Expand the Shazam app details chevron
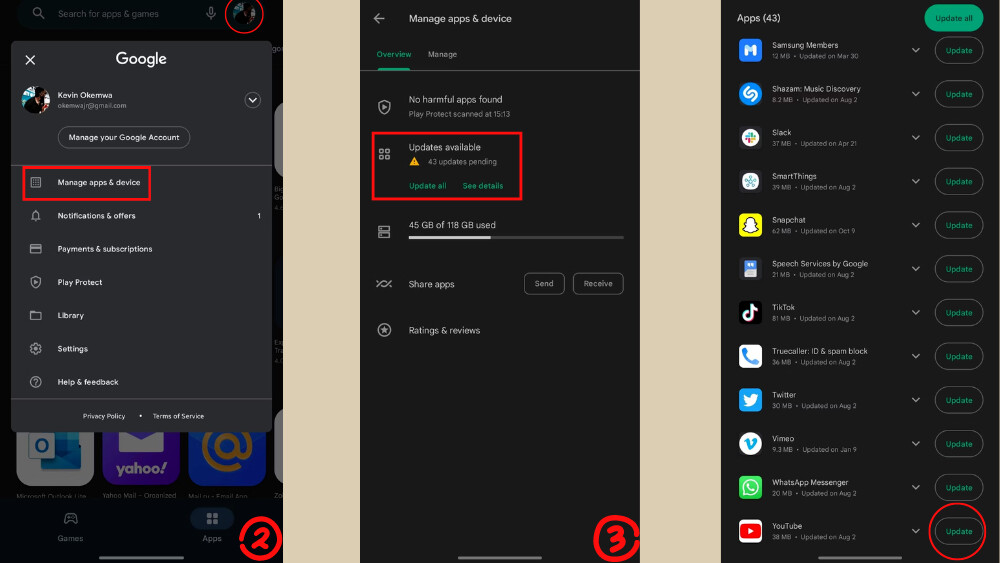The image size is (1000, 563). coord(915,94)
